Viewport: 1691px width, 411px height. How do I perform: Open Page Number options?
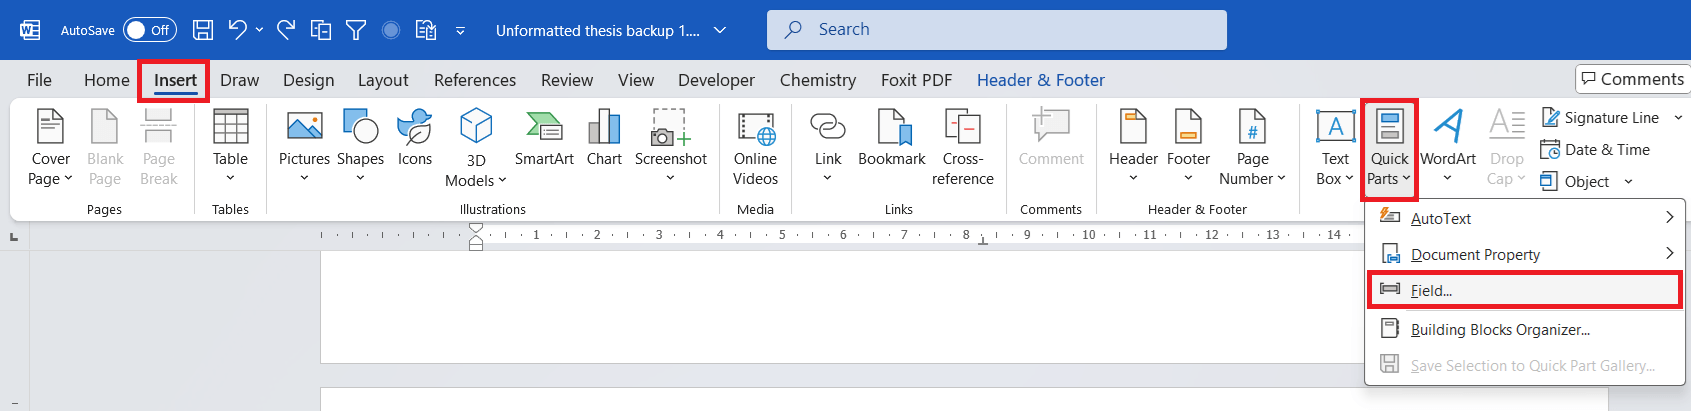pos(1252,148)
